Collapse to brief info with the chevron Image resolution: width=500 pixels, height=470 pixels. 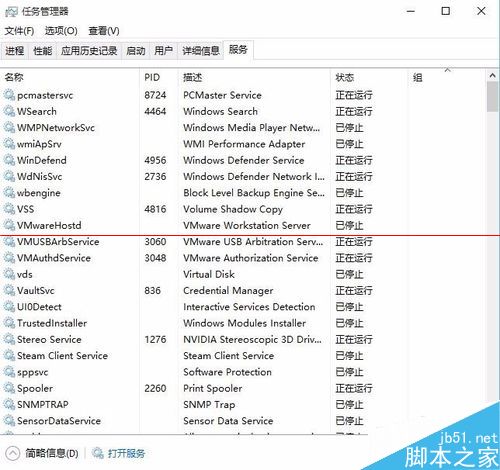click(x=12, y=453)
